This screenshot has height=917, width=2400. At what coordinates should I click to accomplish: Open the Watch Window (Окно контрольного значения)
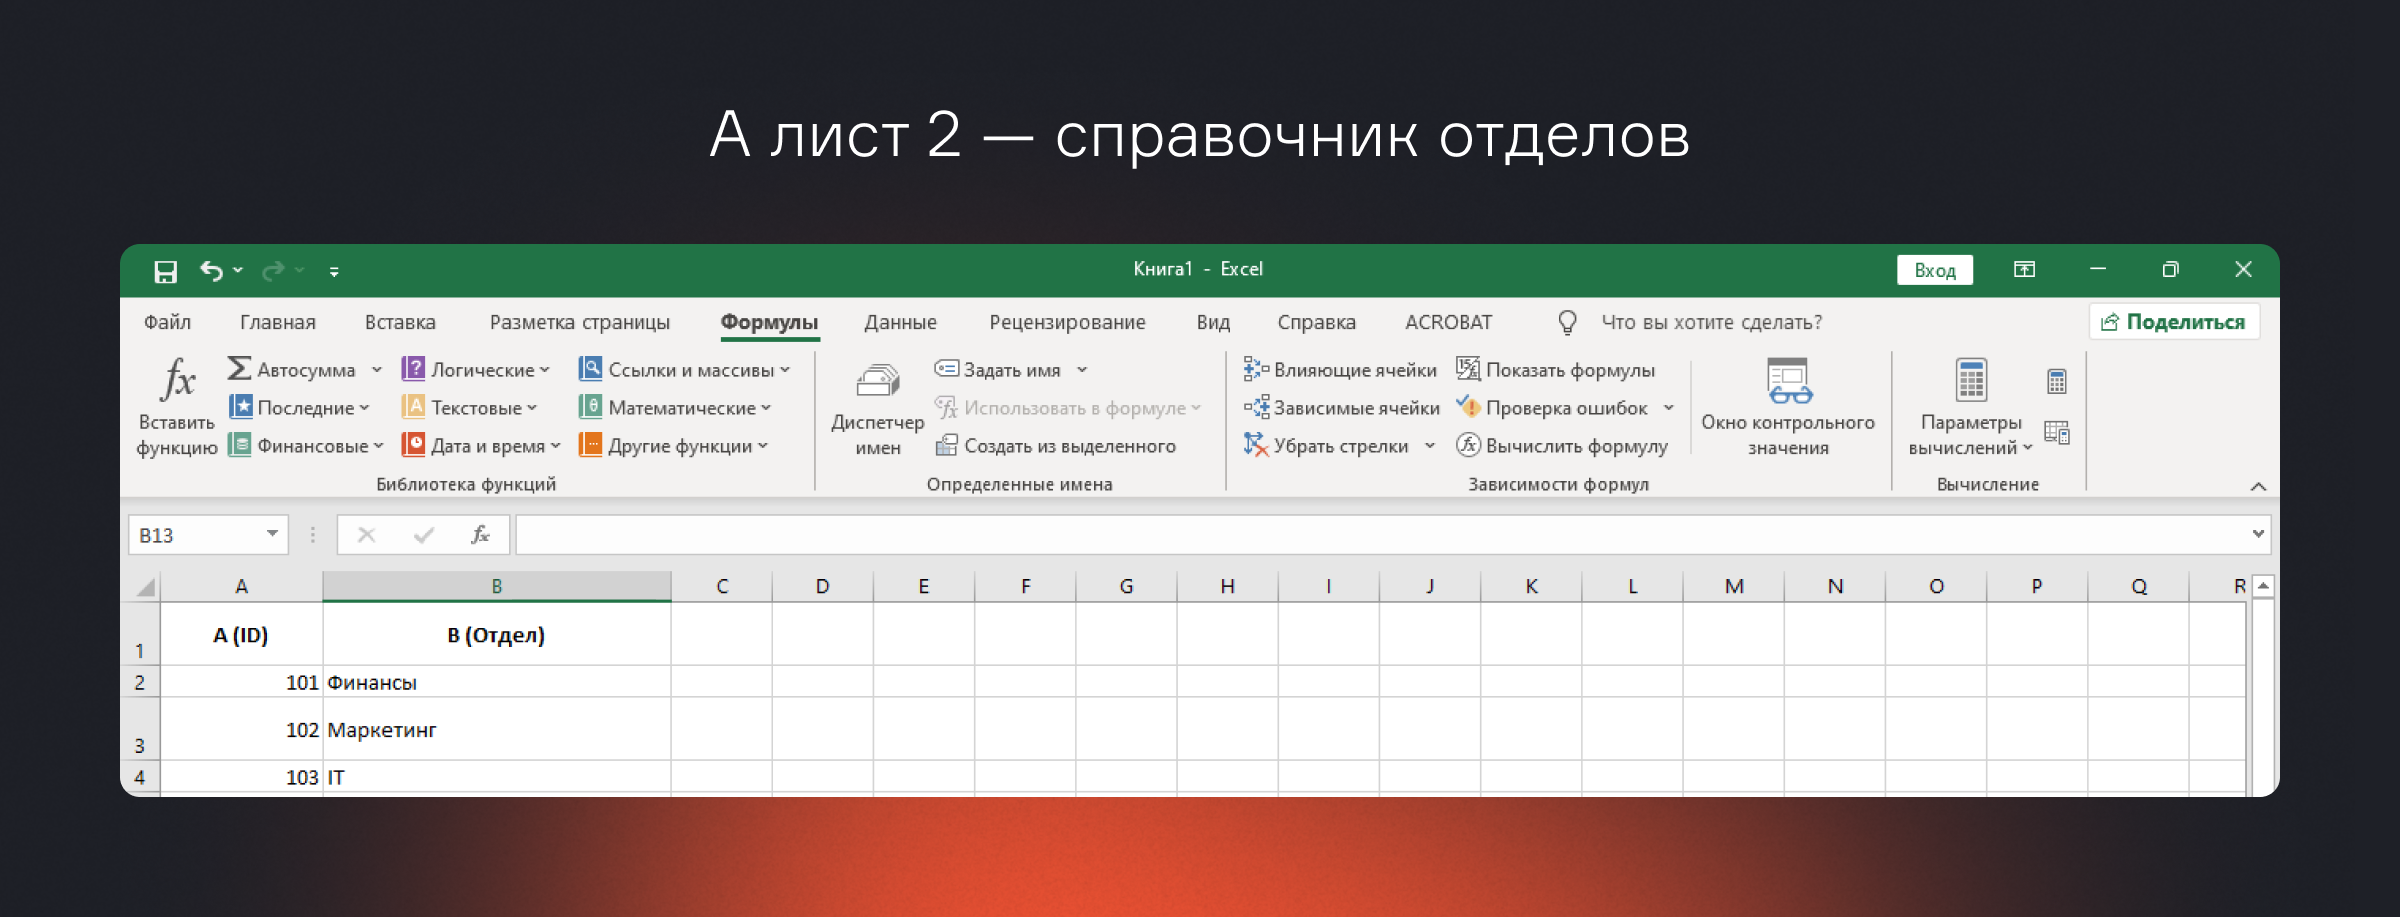click(1787, 405)
